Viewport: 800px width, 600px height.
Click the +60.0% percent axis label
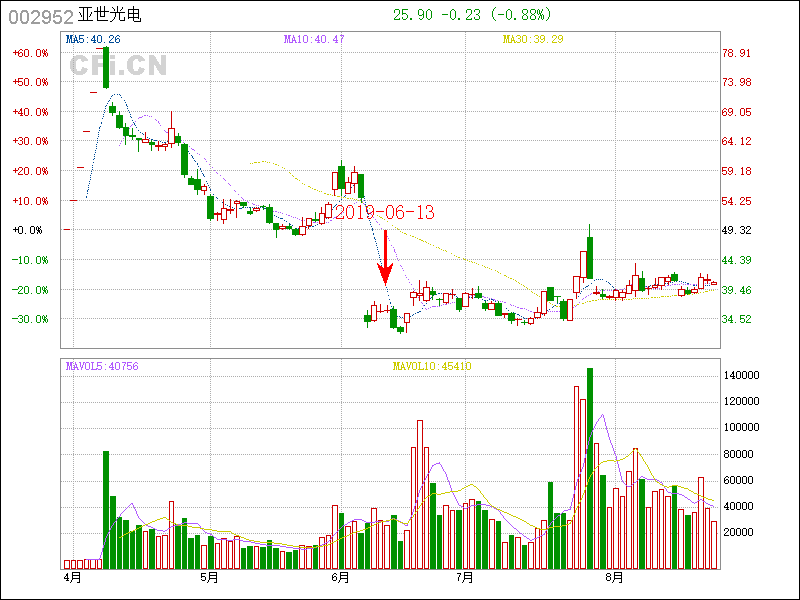[x=30, y=53]
